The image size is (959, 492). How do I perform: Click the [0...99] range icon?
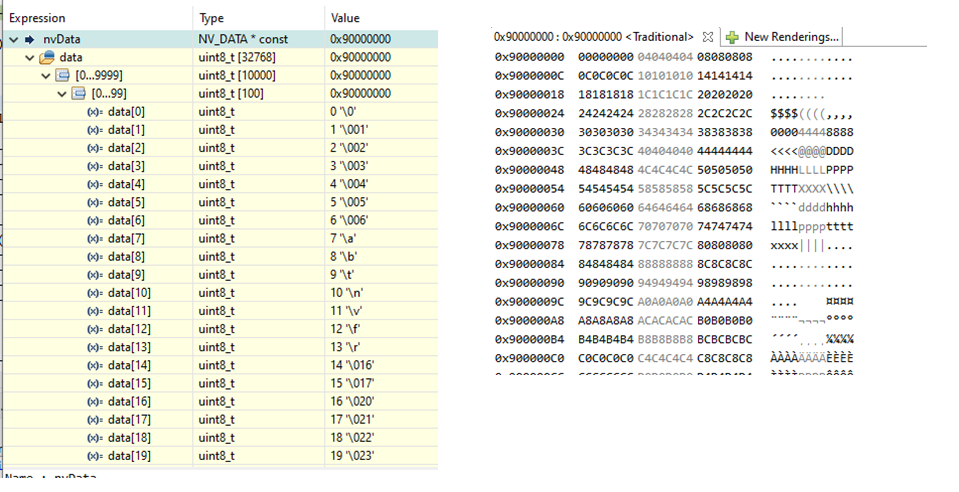tap(78, 94)
